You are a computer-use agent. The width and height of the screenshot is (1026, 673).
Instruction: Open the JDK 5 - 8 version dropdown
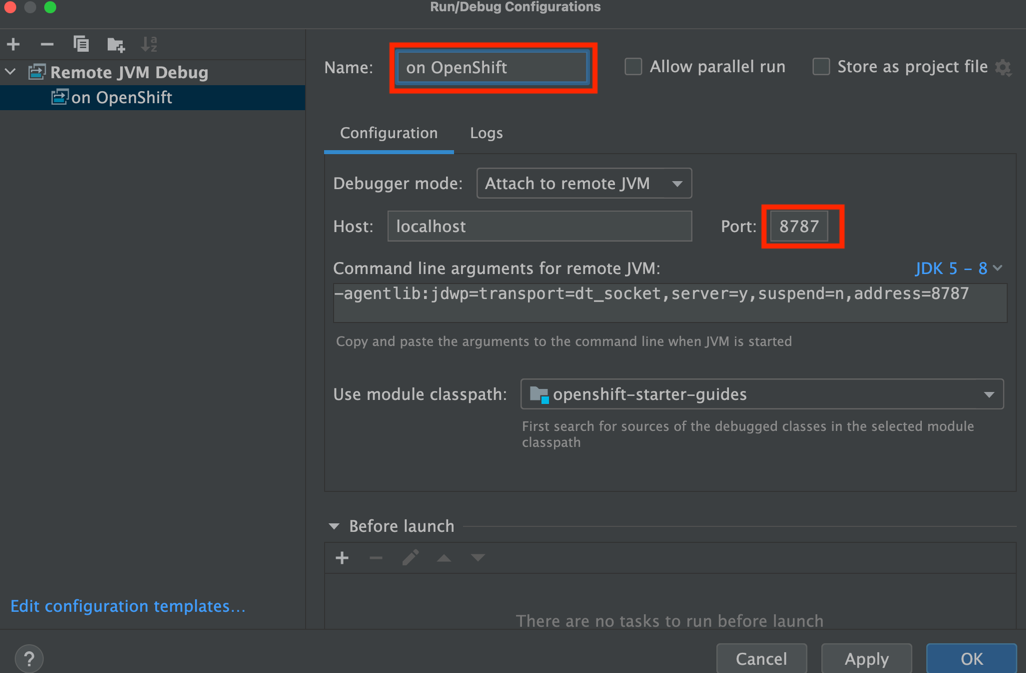958,268
